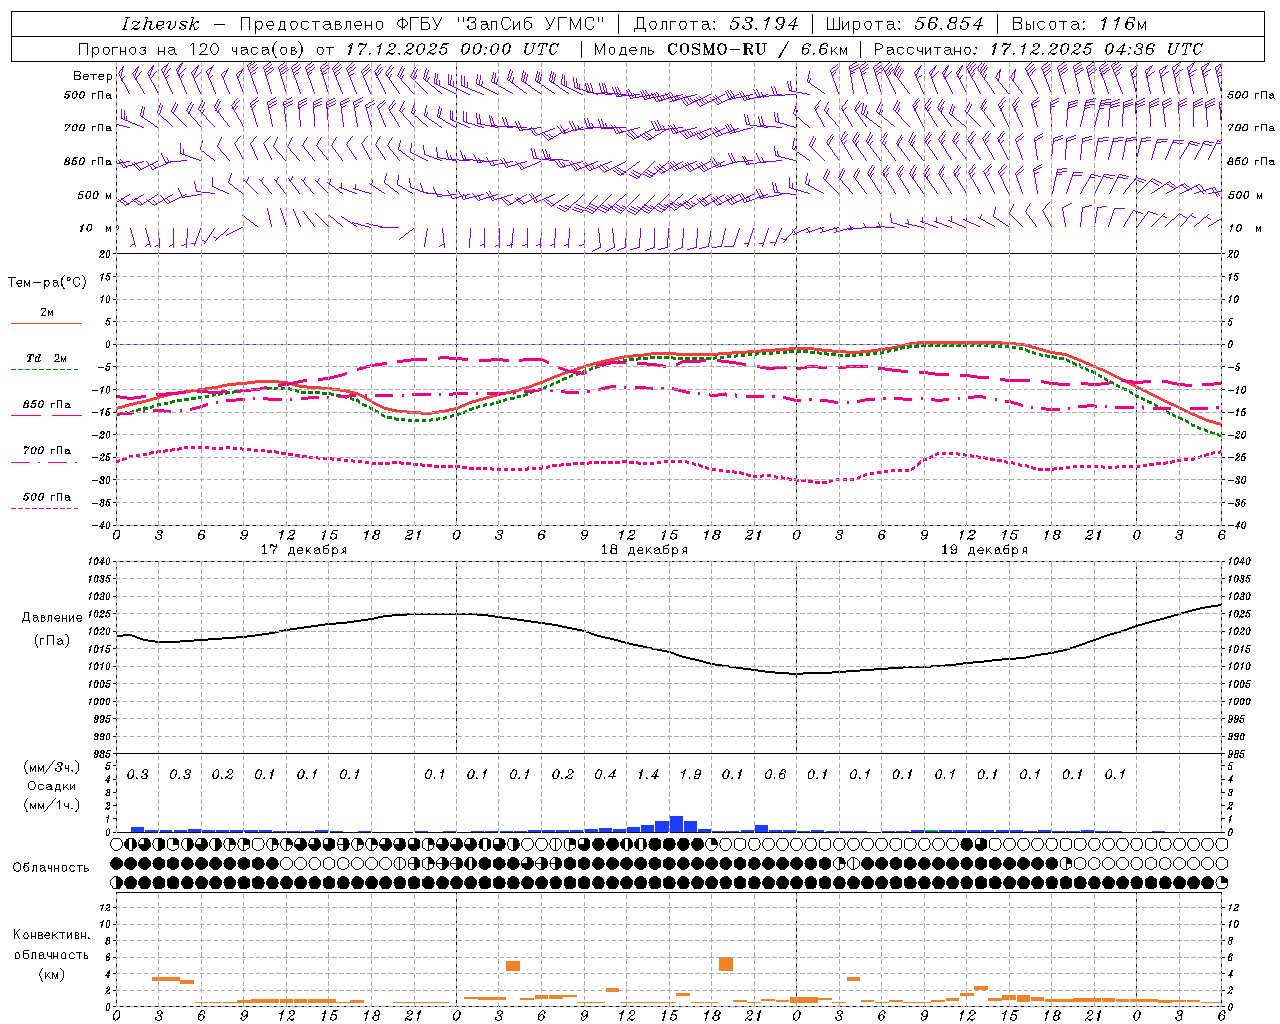The image size is (1280, 1024).
Task: Click the '1.9' precipitation value
Action: click(x=690, y=774)
